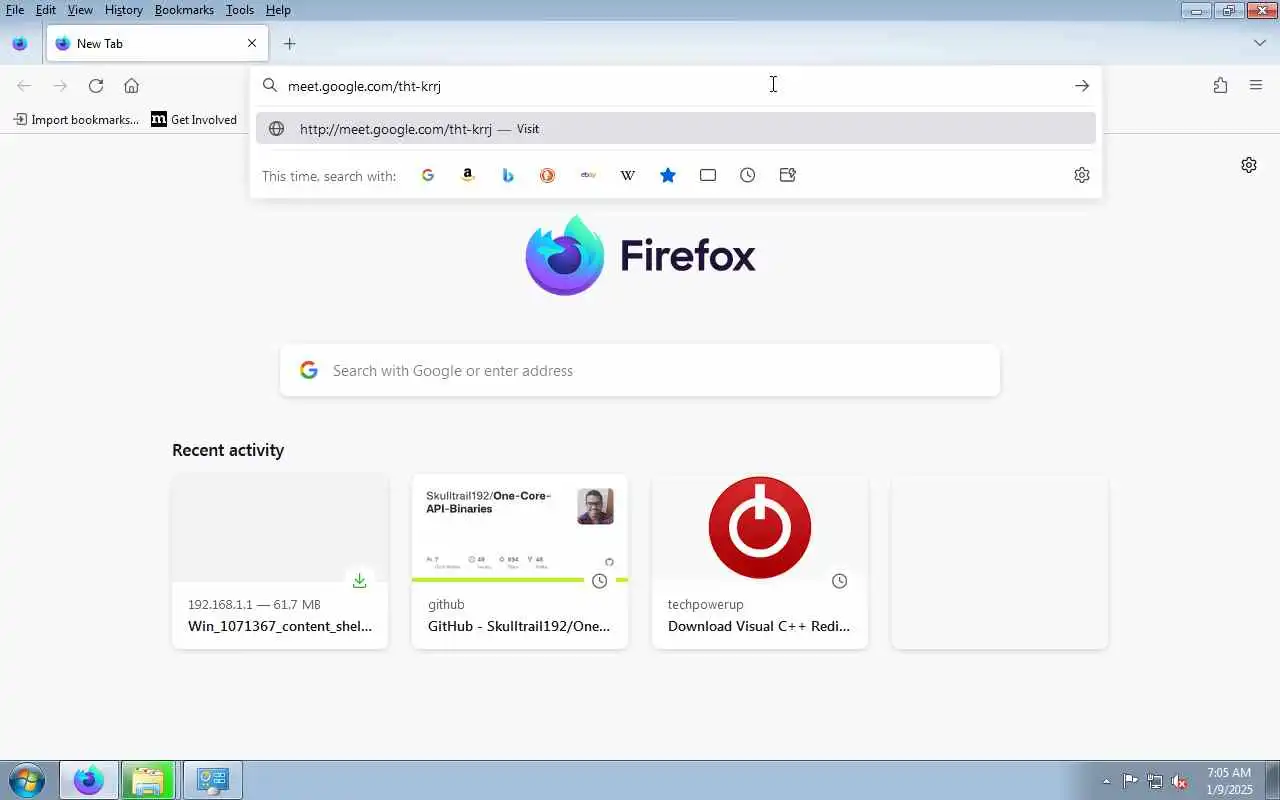The image size is (1280, 800).
Task: Click the forward navigation arrow
Action: pyautogui.click(x=60, y=86)
